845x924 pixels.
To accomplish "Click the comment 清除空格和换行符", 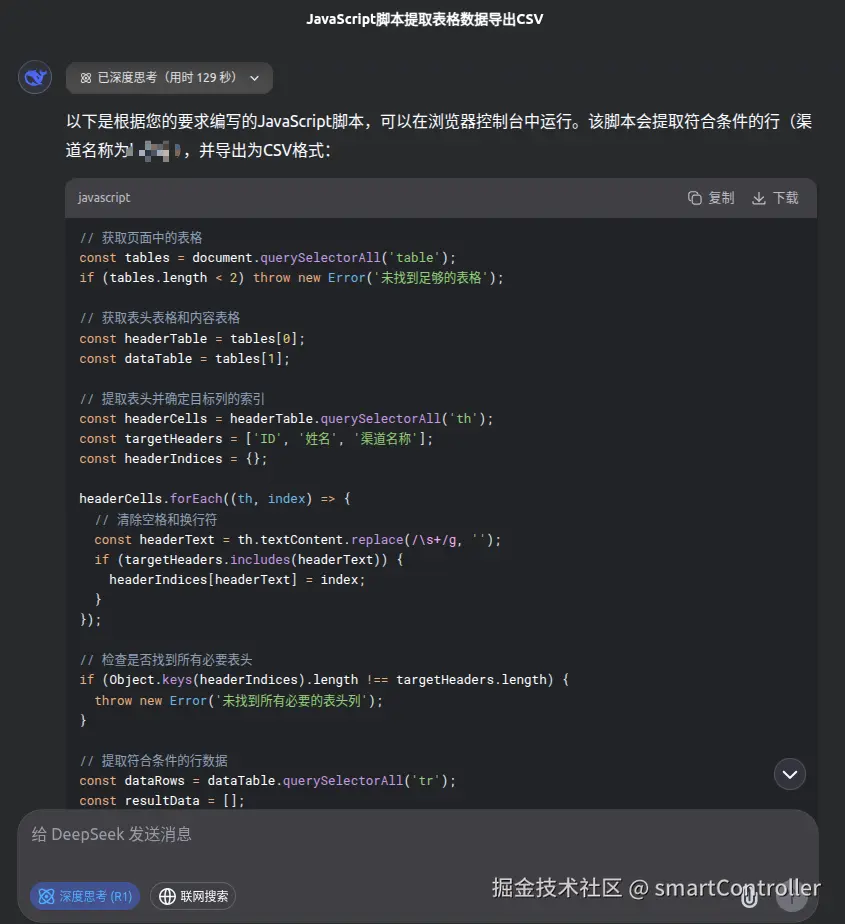I will pos(156,519).
